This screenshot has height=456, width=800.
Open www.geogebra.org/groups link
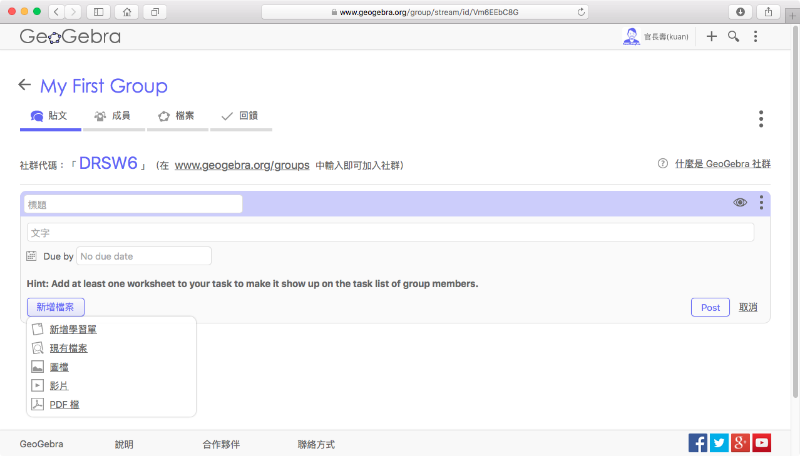242,165
